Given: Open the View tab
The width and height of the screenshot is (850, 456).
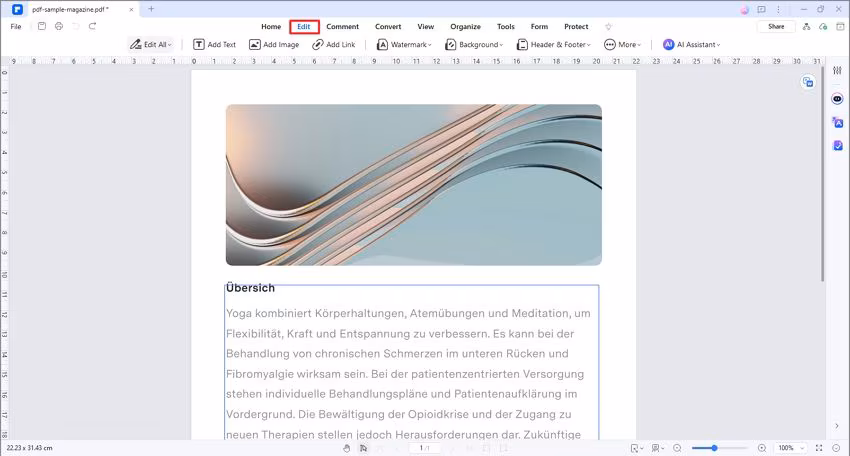Looking at the screenshot, I should [x=426, y=27].
